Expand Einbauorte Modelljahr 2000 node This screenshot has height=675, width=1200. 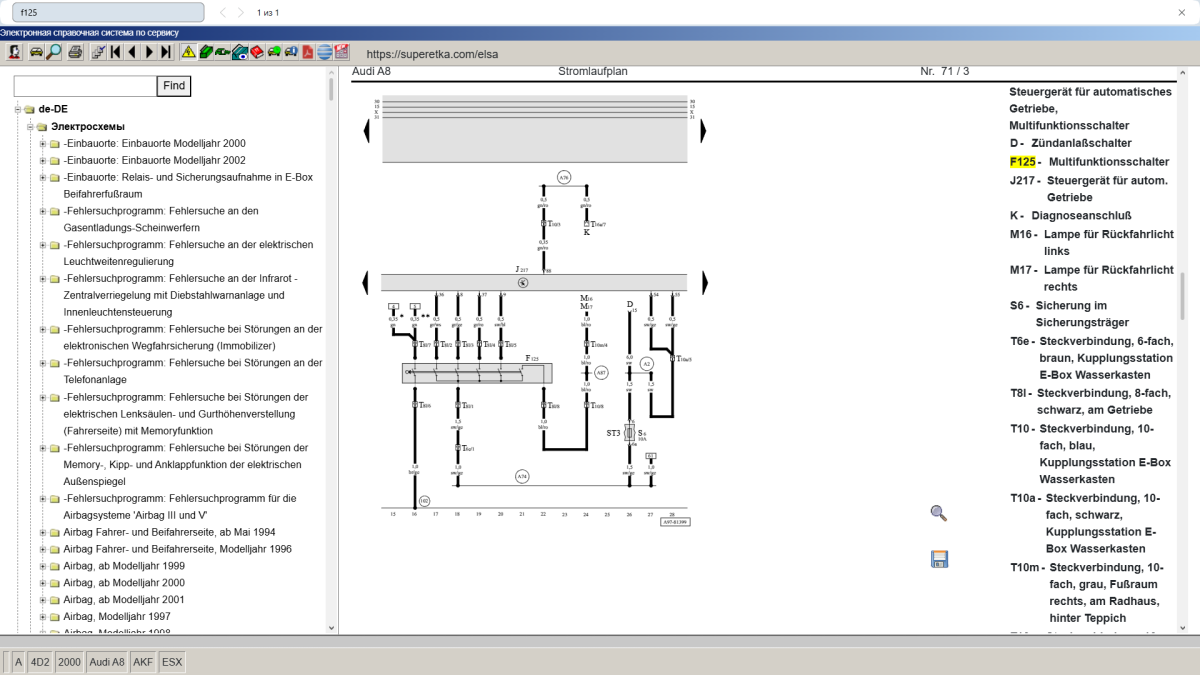click(43, 144)
